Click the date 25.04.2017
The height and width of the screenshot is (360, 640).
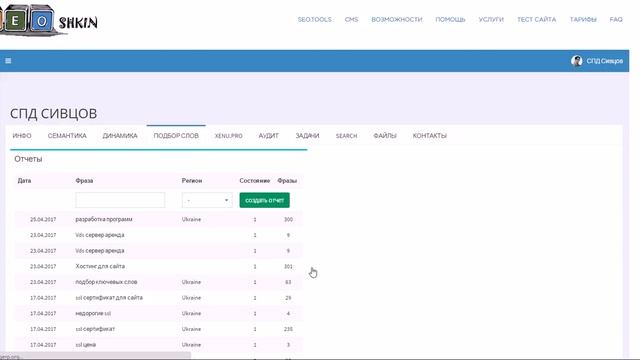click(43, 219)
